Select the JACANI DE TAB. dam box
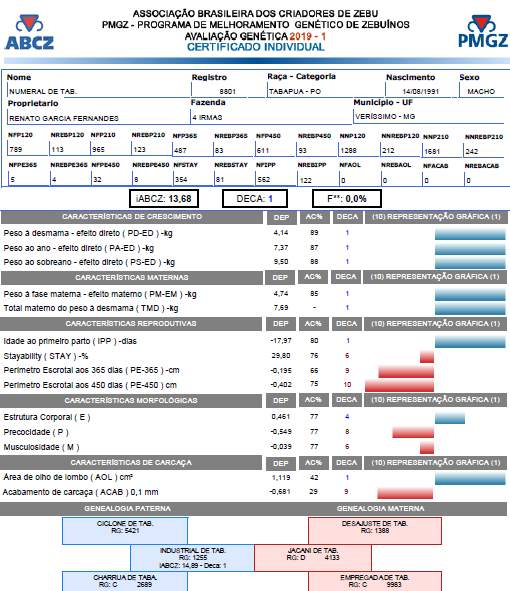Image resolution: width=510 pixels, height=591 pixels. pos(313,557)
